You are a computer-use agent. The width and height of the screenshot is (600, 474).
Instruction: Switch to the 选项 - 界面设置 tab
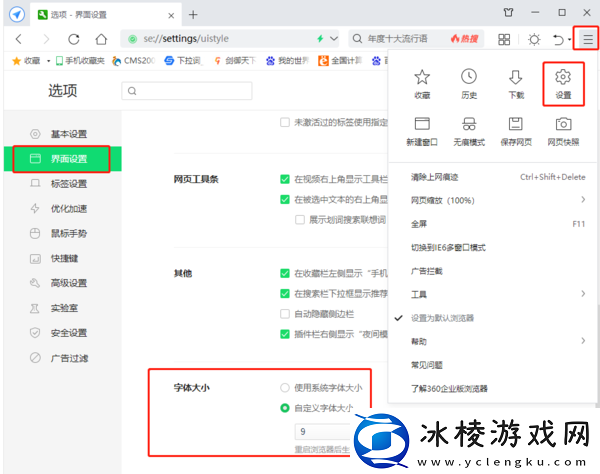click(105, 15)
